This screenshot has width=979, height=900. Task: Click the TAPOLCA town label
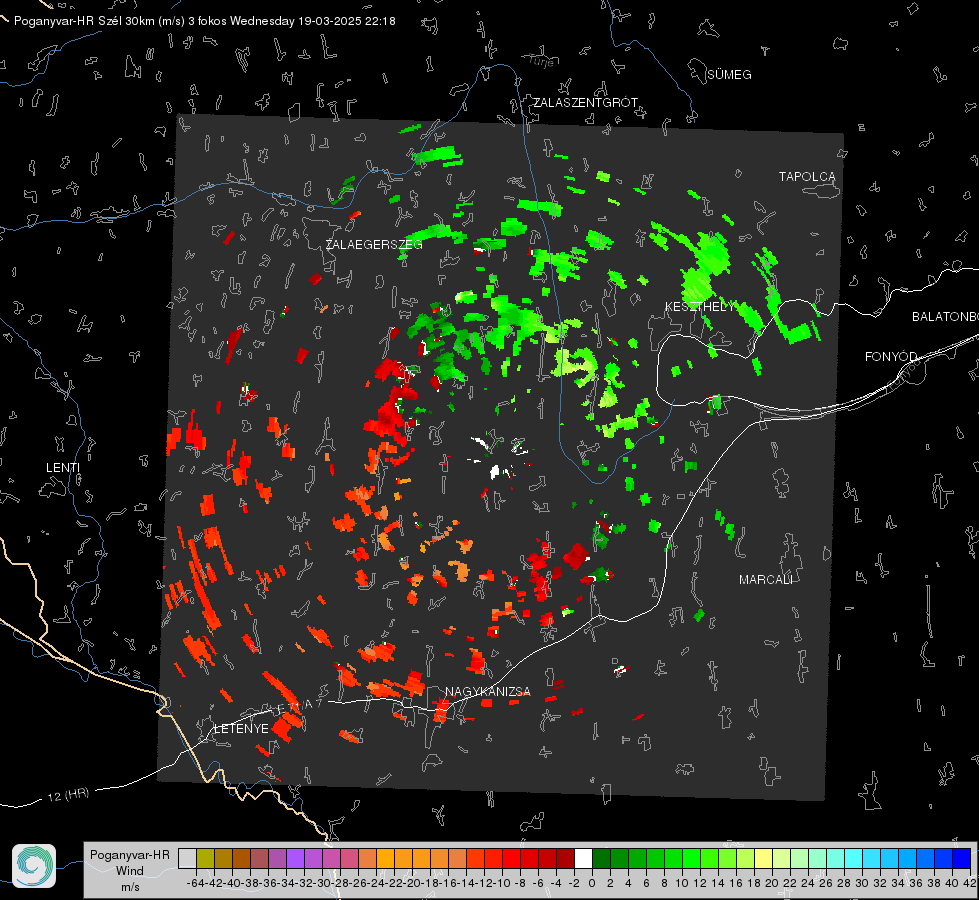point(807,177)
